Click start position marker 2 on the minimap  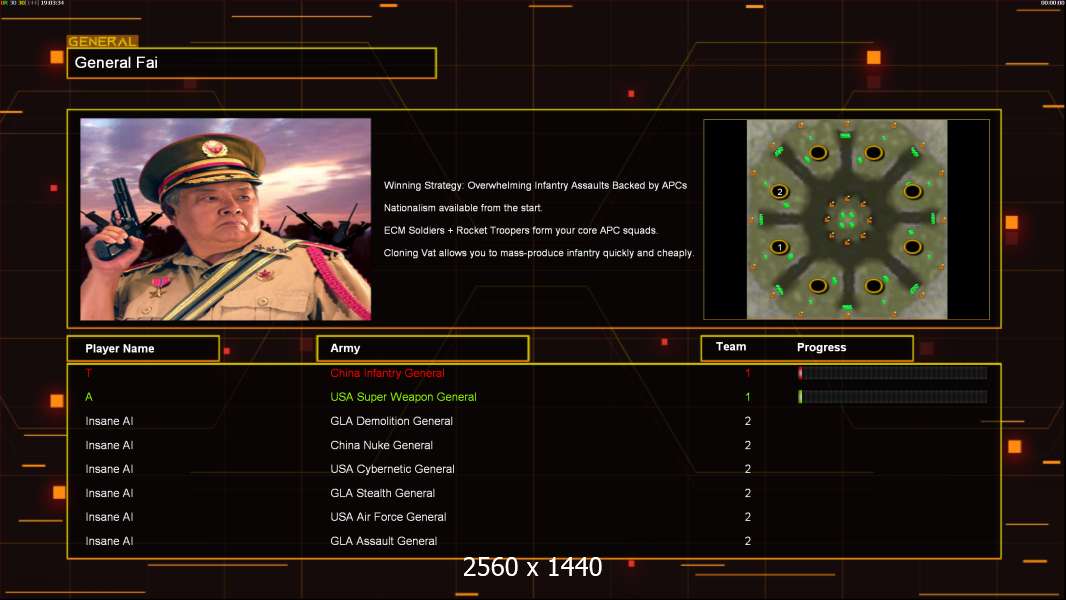point(780,192)
